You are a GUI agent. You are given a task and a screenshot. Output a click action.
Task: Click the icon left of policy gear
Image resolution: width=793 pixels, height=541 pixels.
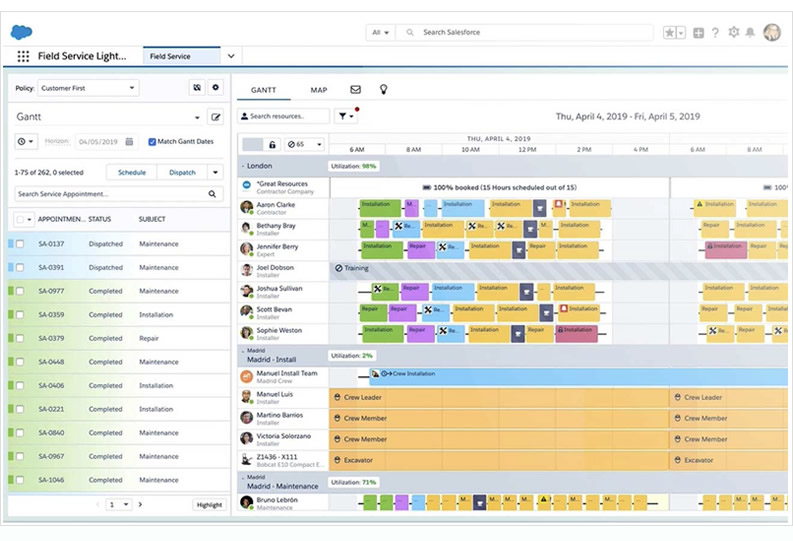coord(197,87)
